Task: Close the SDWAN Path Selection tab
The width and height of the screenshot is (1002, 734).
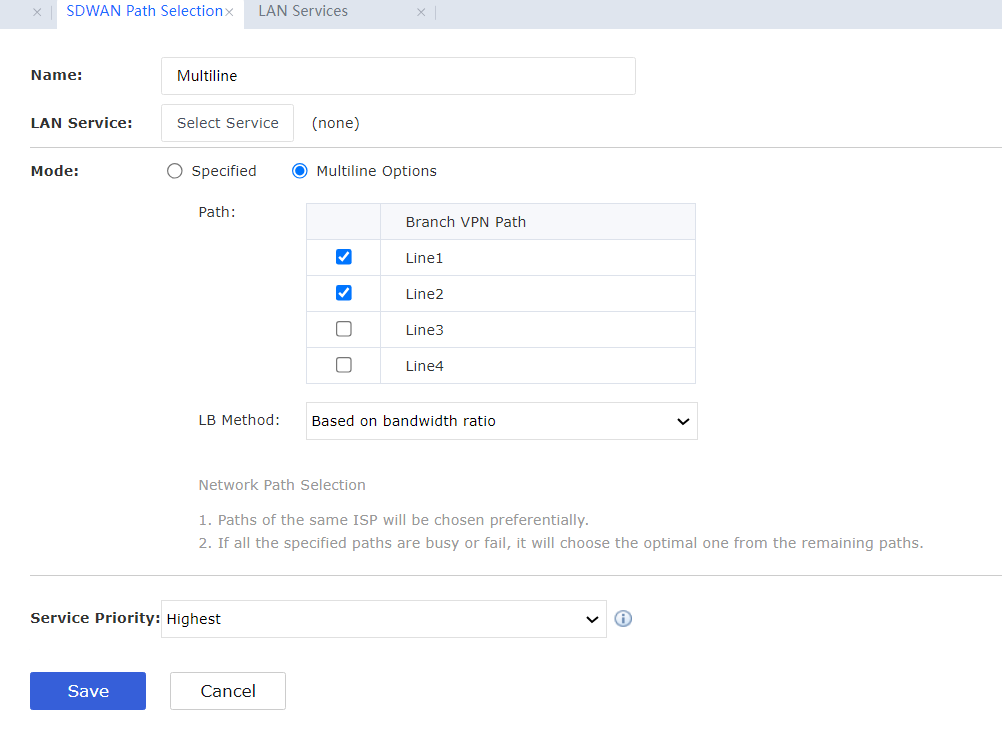Action: pyautogui.click(x=229, y=13)
